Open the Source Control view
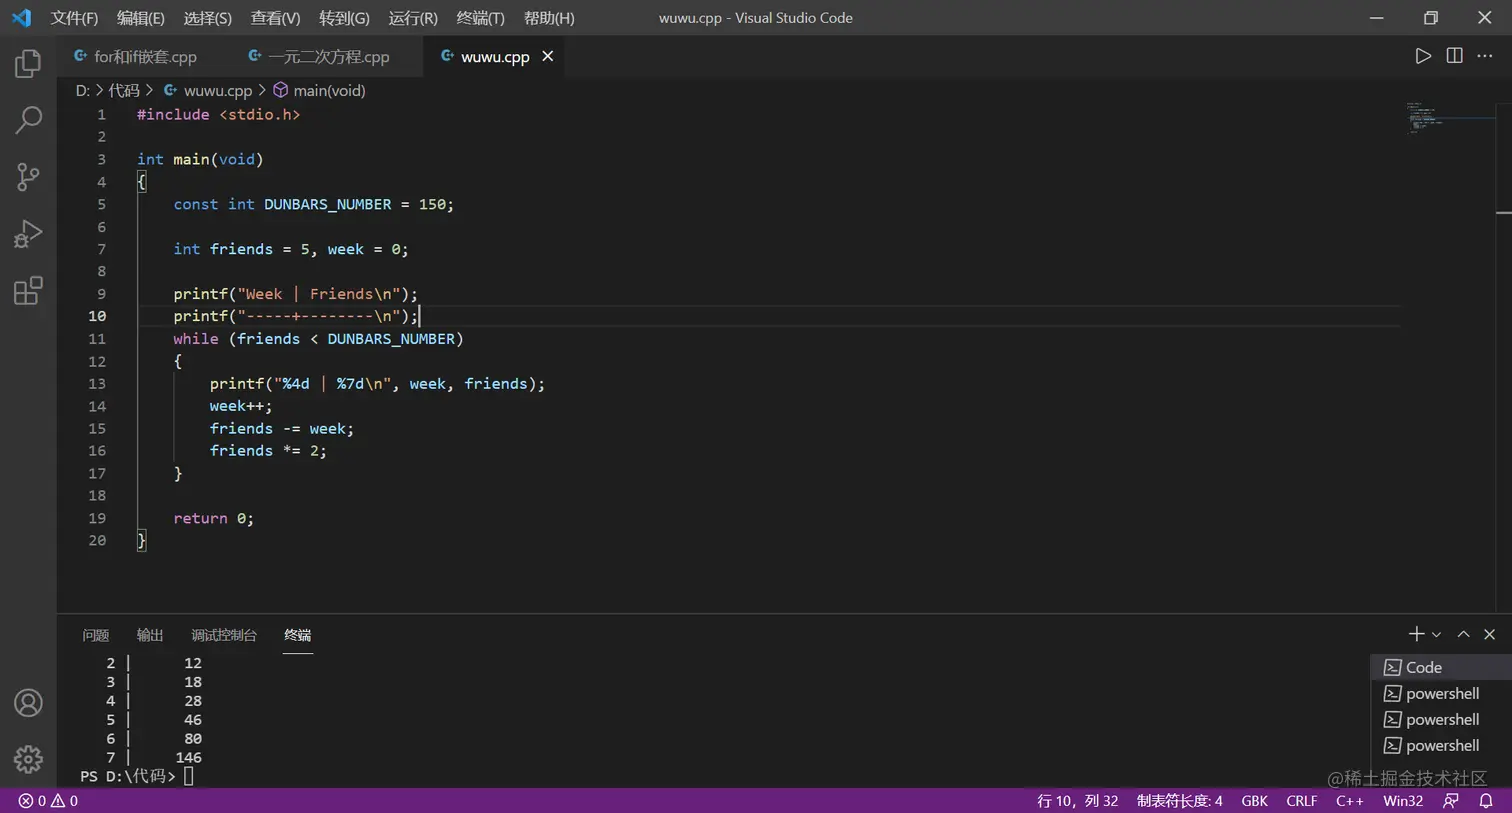The width and height of the screenshot is (1512, 813). pyautogui.click(x=27, y=176)
